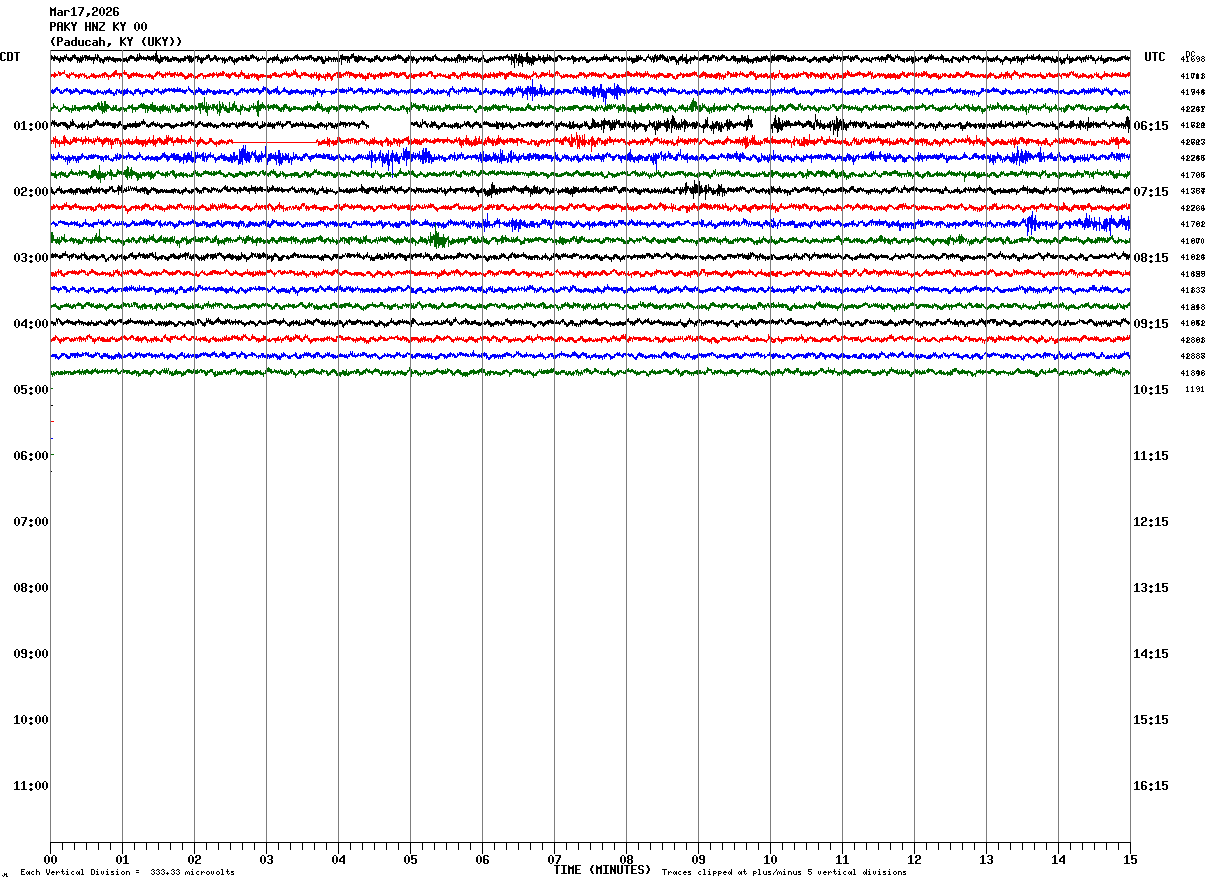Click the '10:15' UTC time label
Viewport: 1210px width, 886px height.
pos(1151,390)
